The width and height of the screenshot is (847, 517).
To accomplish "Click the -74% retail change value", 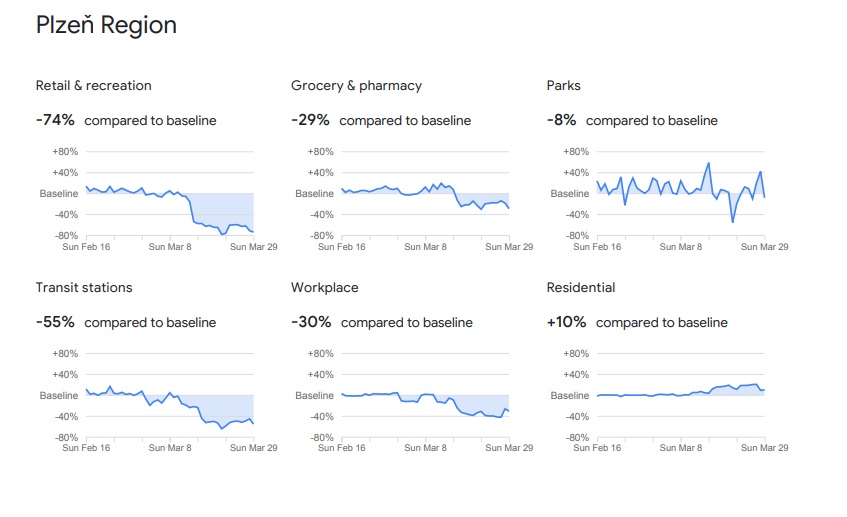I will pyautogui.click(x=55, y=120).
